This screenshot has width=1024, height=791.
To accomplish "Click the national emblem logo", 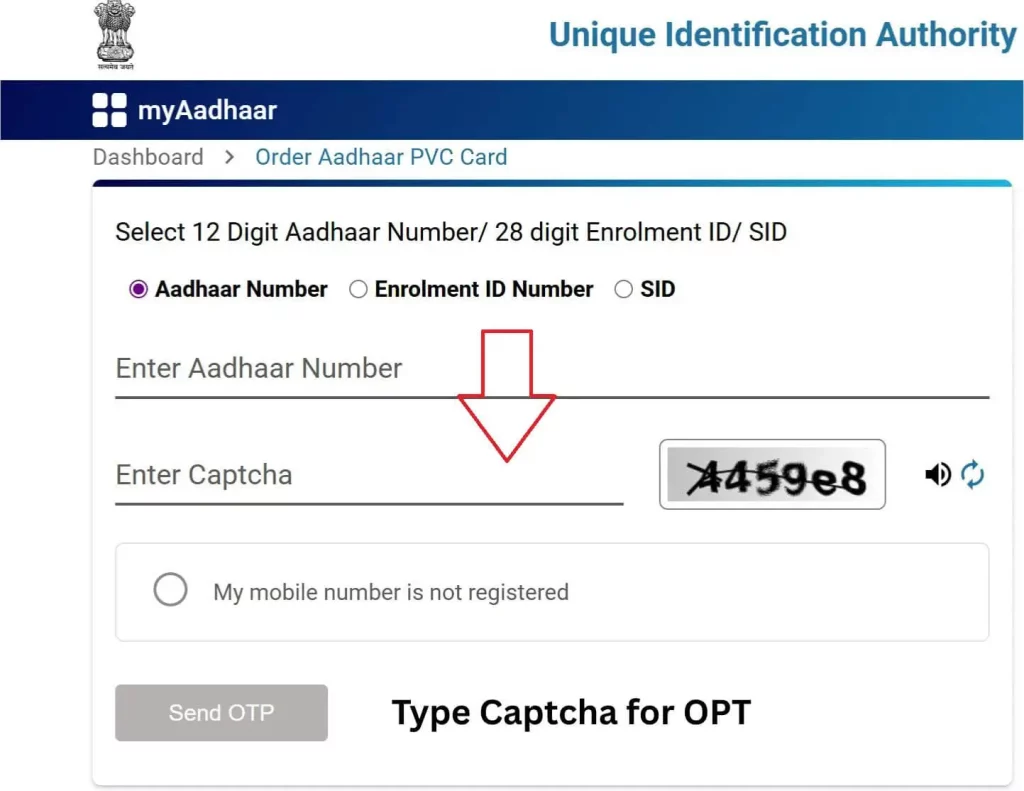I will point(114,34).
